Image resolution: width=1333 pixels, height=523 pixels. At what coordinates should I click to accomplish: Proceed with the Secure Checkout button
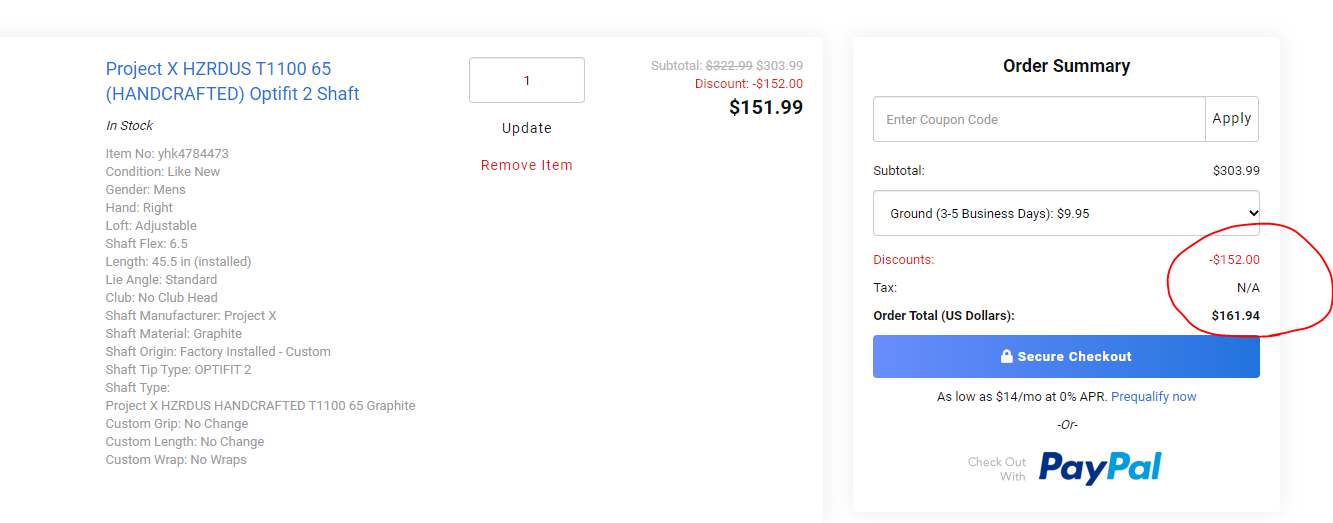[x=1066, y=357]
